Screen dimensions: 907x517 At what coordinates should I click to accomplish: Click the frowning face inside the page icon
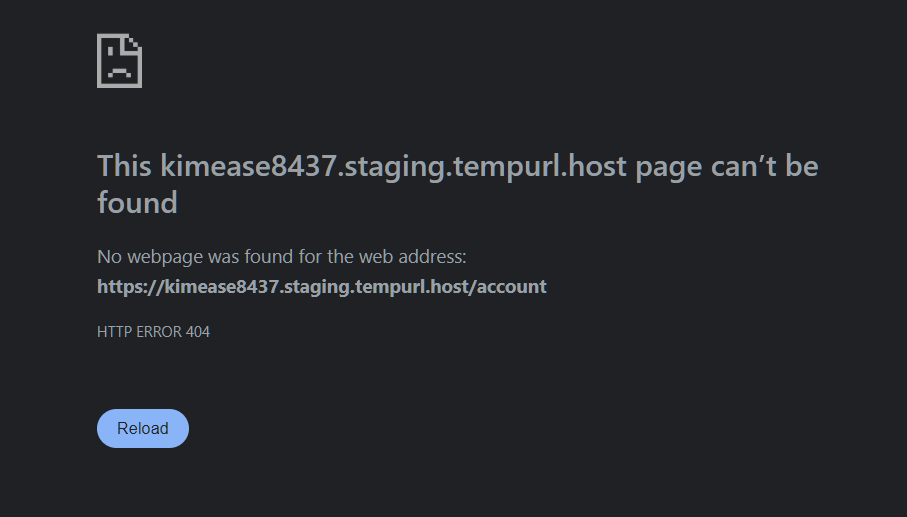pyautogui.click(x=117, y=69)
